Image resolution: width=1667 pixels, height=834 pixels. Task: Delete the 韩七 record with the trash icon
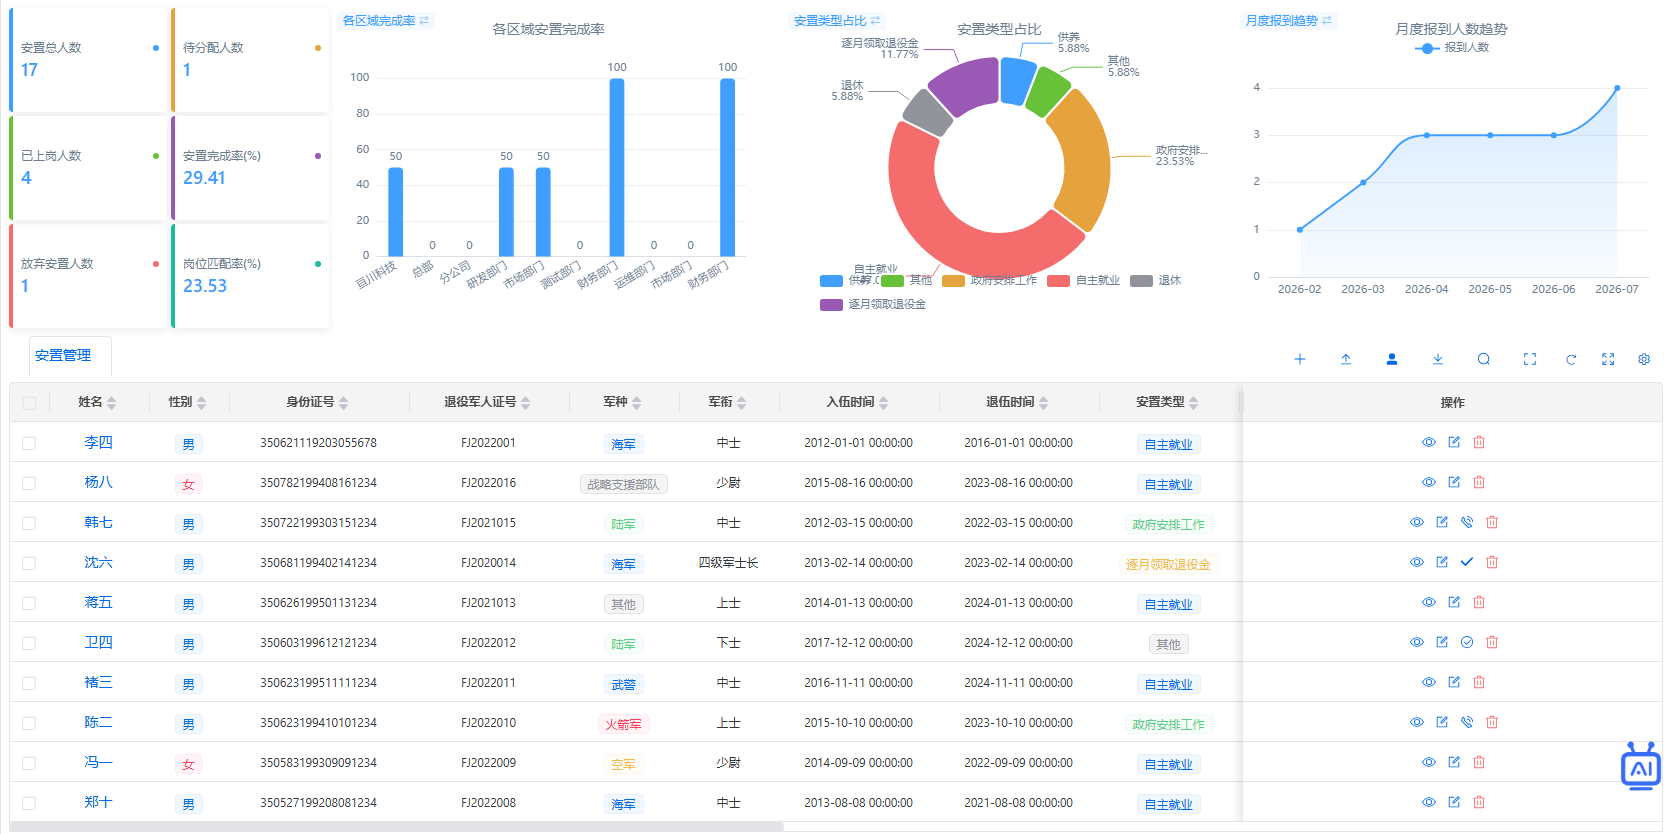pos(1492,522)
